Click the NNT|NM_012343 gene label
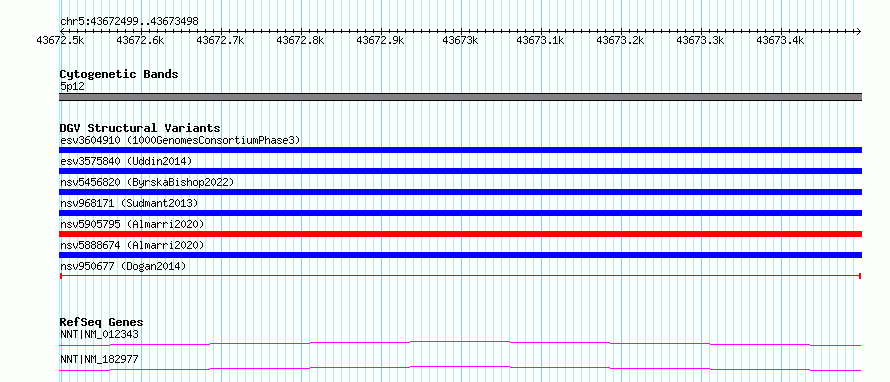The width and height of the screenshot is (890, 382). 99,334
